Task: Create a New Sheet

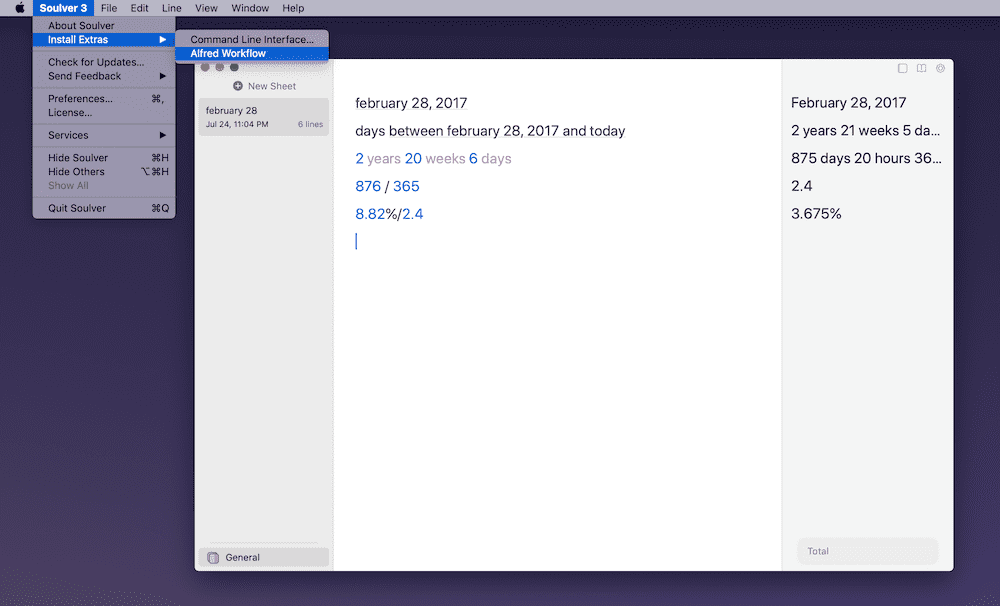Action: 264,86
